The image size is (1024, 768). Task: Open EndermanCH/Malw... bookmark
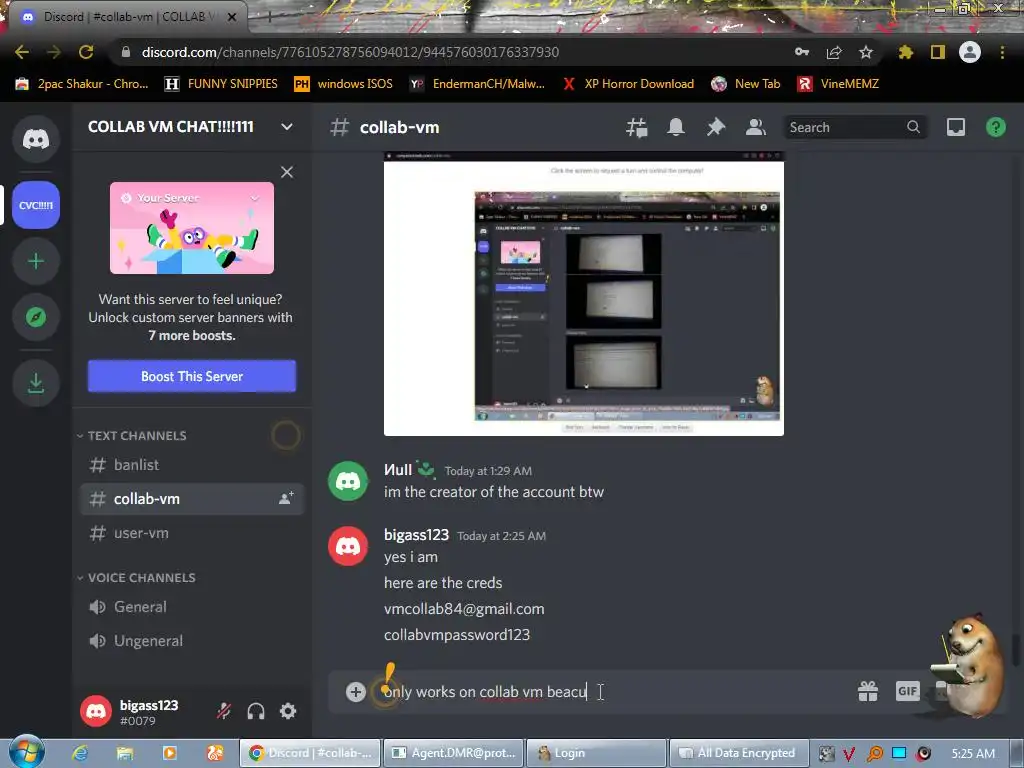coord(477,84)
